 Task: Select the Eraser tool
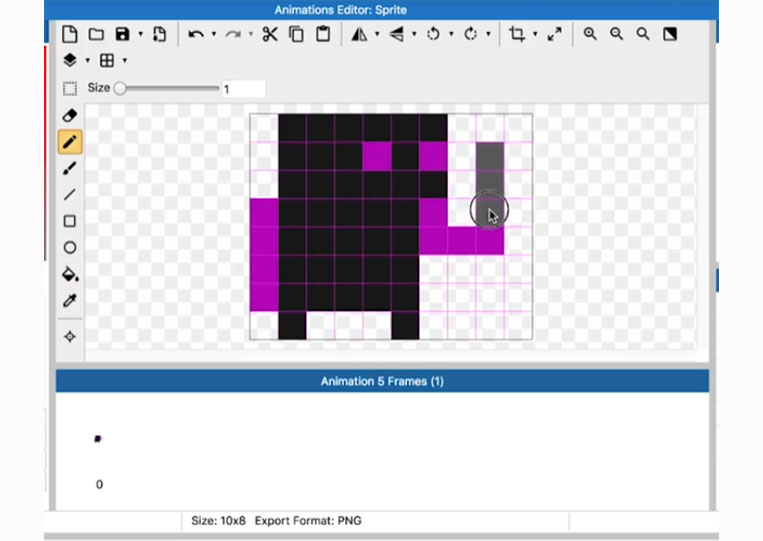70,115
